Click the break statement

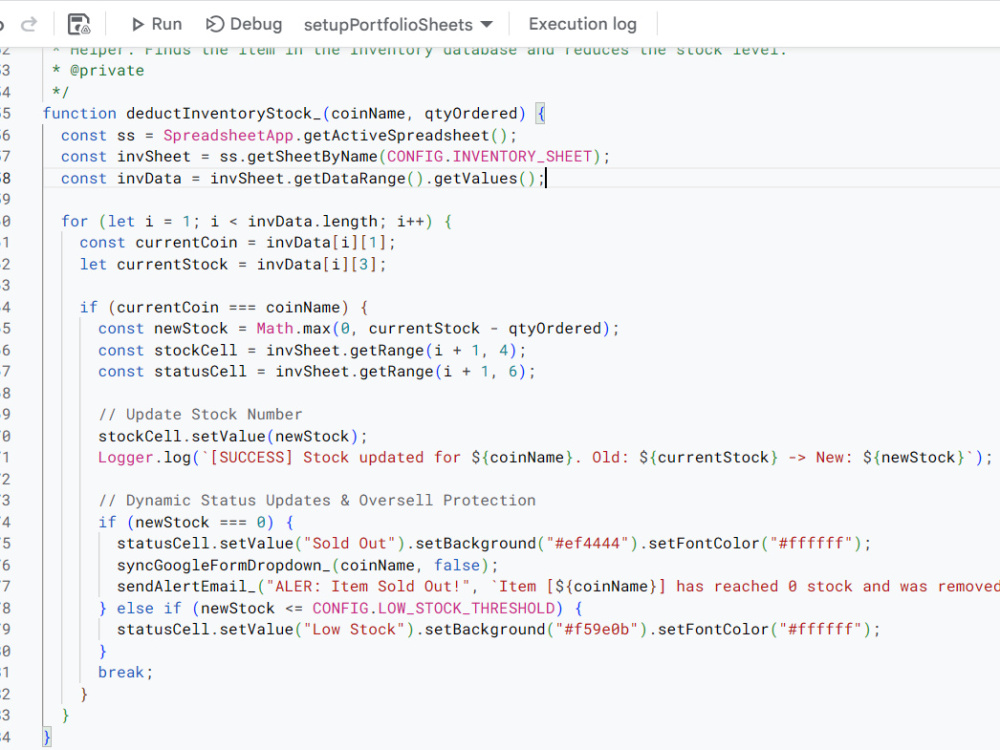point(125,673)
